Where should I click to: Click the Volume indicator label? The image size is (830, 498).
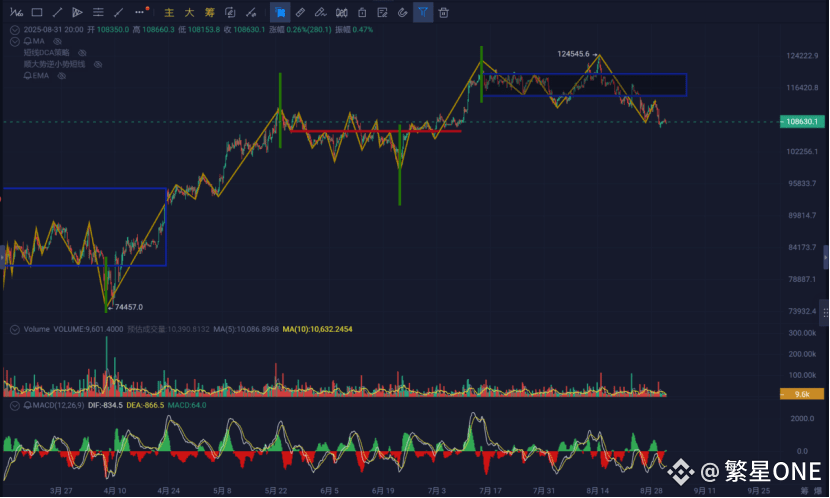point(37,329)
